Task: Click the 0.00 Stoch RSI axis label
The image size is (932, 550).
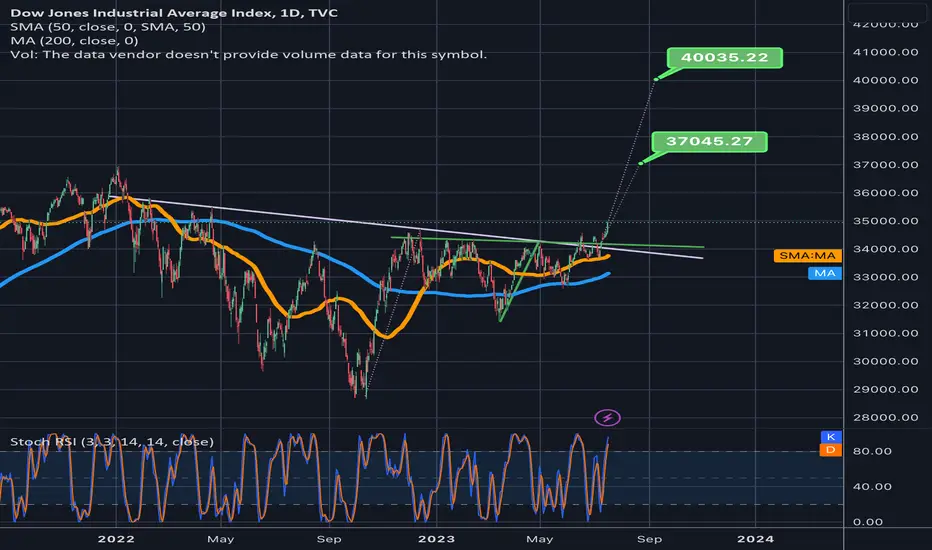Action: point(868,522)
